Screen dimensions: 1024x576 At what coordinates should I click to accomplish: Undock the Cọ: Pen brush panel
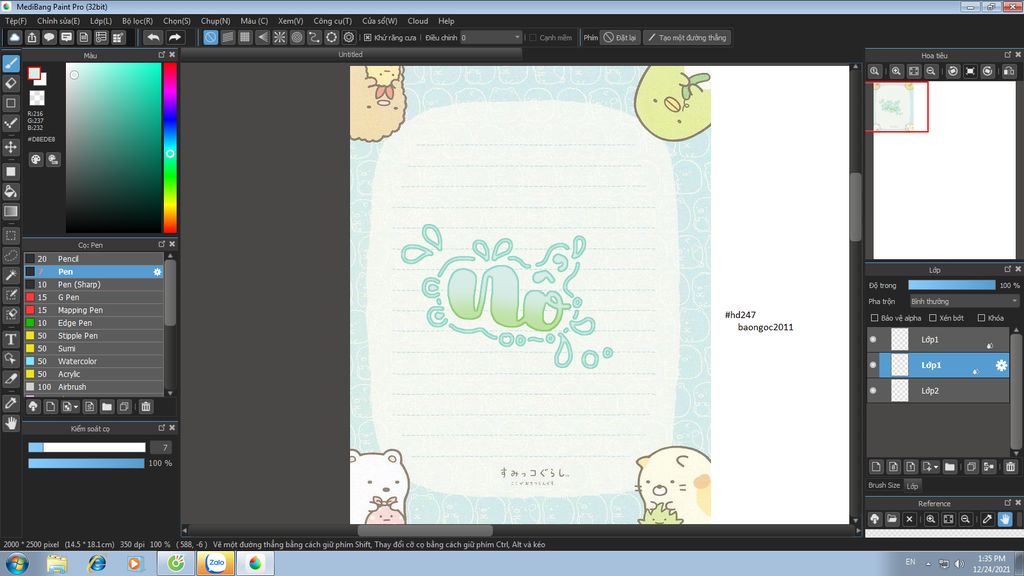coord(161,244)
